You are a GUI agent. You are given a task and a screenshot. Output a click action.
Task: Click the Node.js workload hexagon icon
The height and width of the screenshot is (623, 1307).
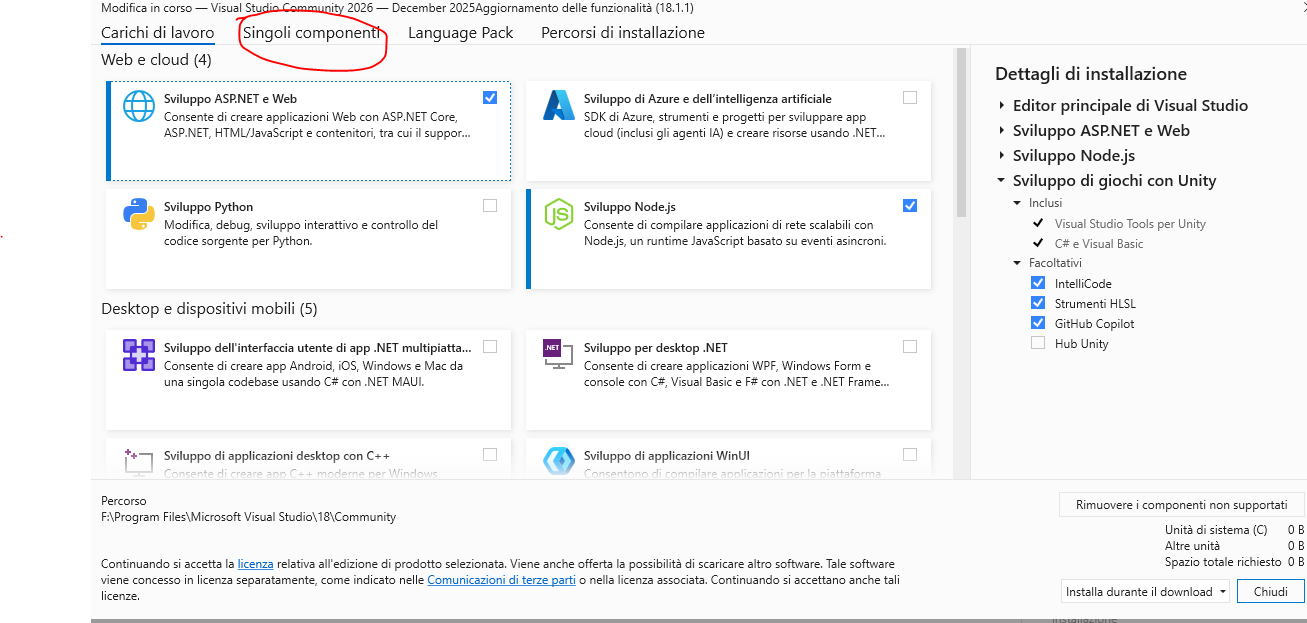tap(557, 214)
